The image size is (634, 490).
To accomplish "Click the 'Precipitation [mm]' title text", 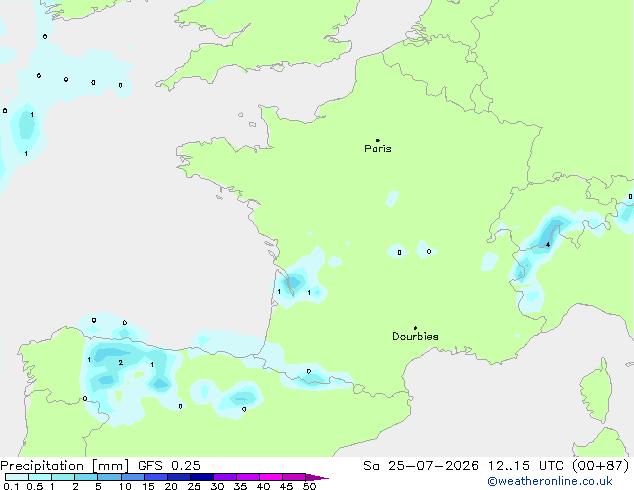I will point(65,466).
